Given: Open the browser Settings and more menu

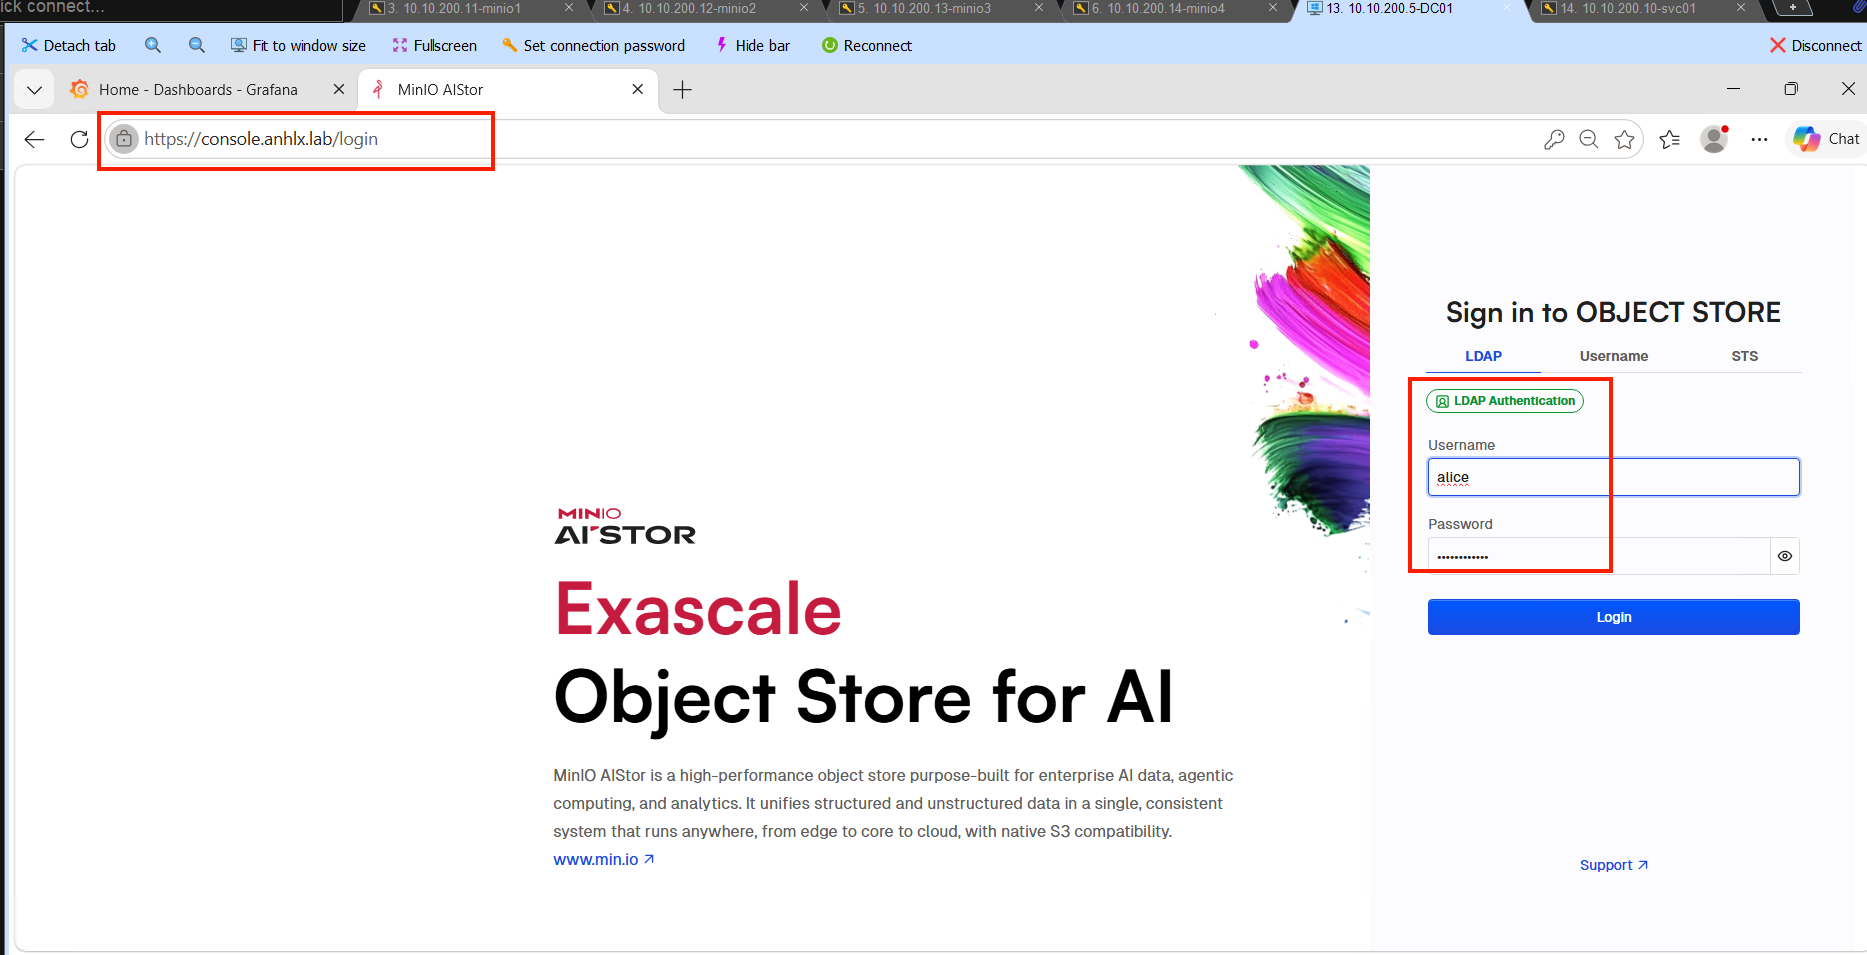Looking at the screenshot, I should pos(1760,139).
